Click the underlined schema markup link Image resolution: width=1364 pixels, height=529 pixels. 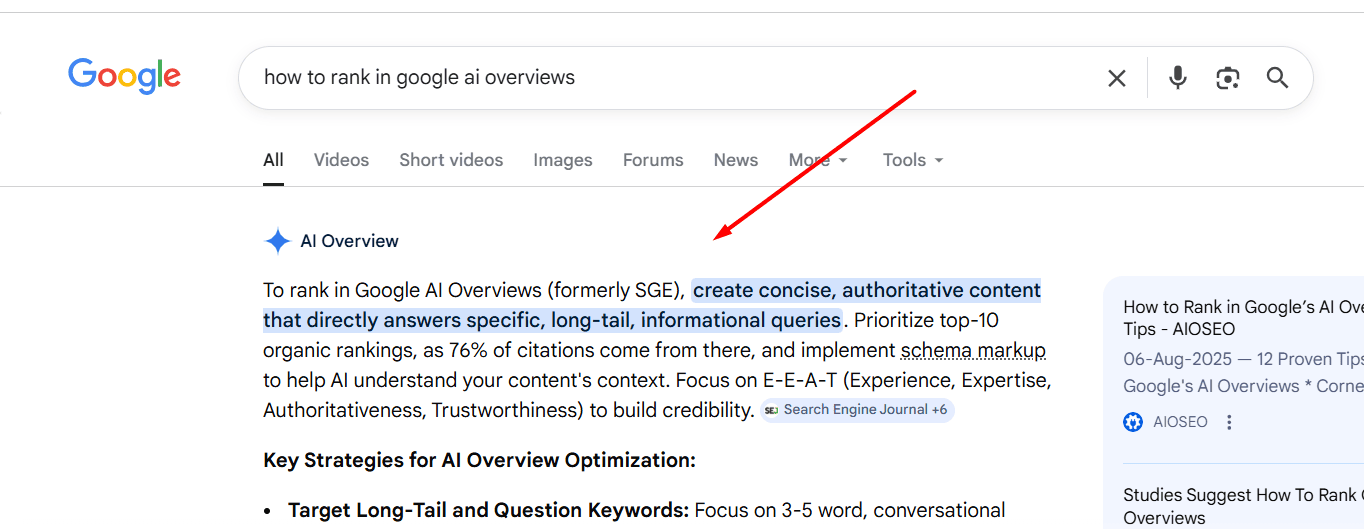pyautogui.click(x=973, y=350)
